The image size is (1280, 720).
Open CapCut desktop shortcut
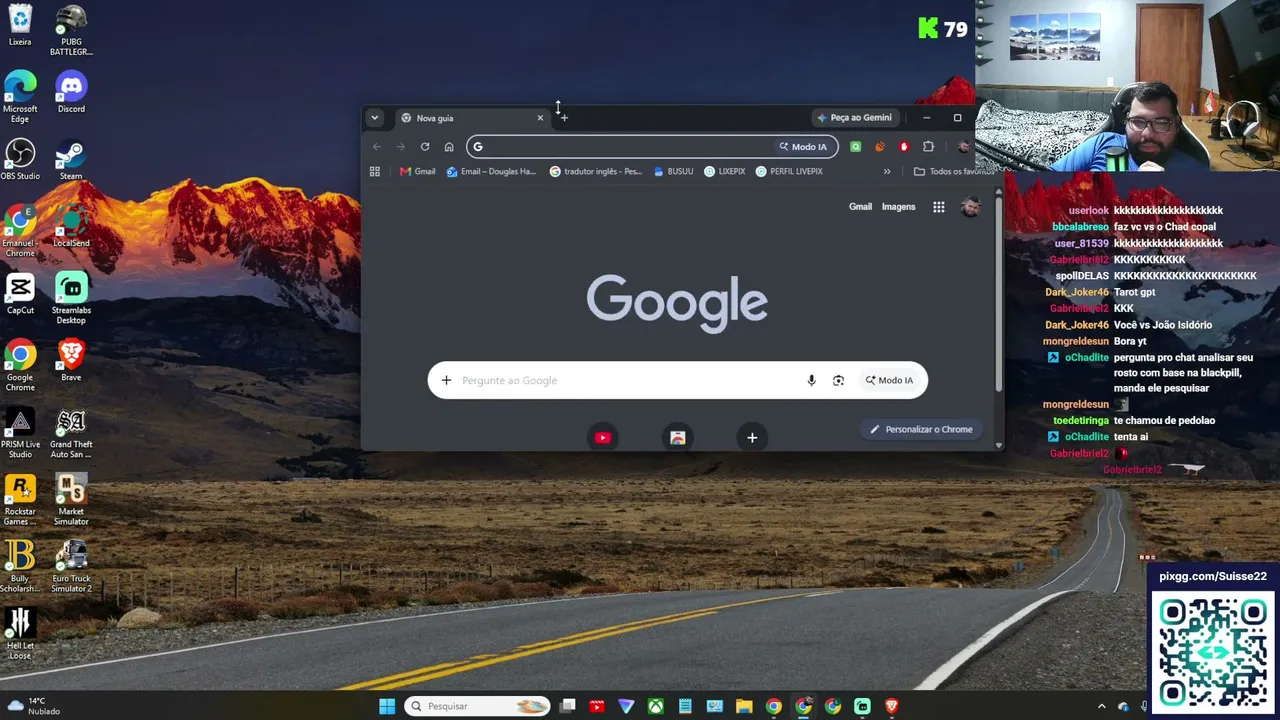20,293
